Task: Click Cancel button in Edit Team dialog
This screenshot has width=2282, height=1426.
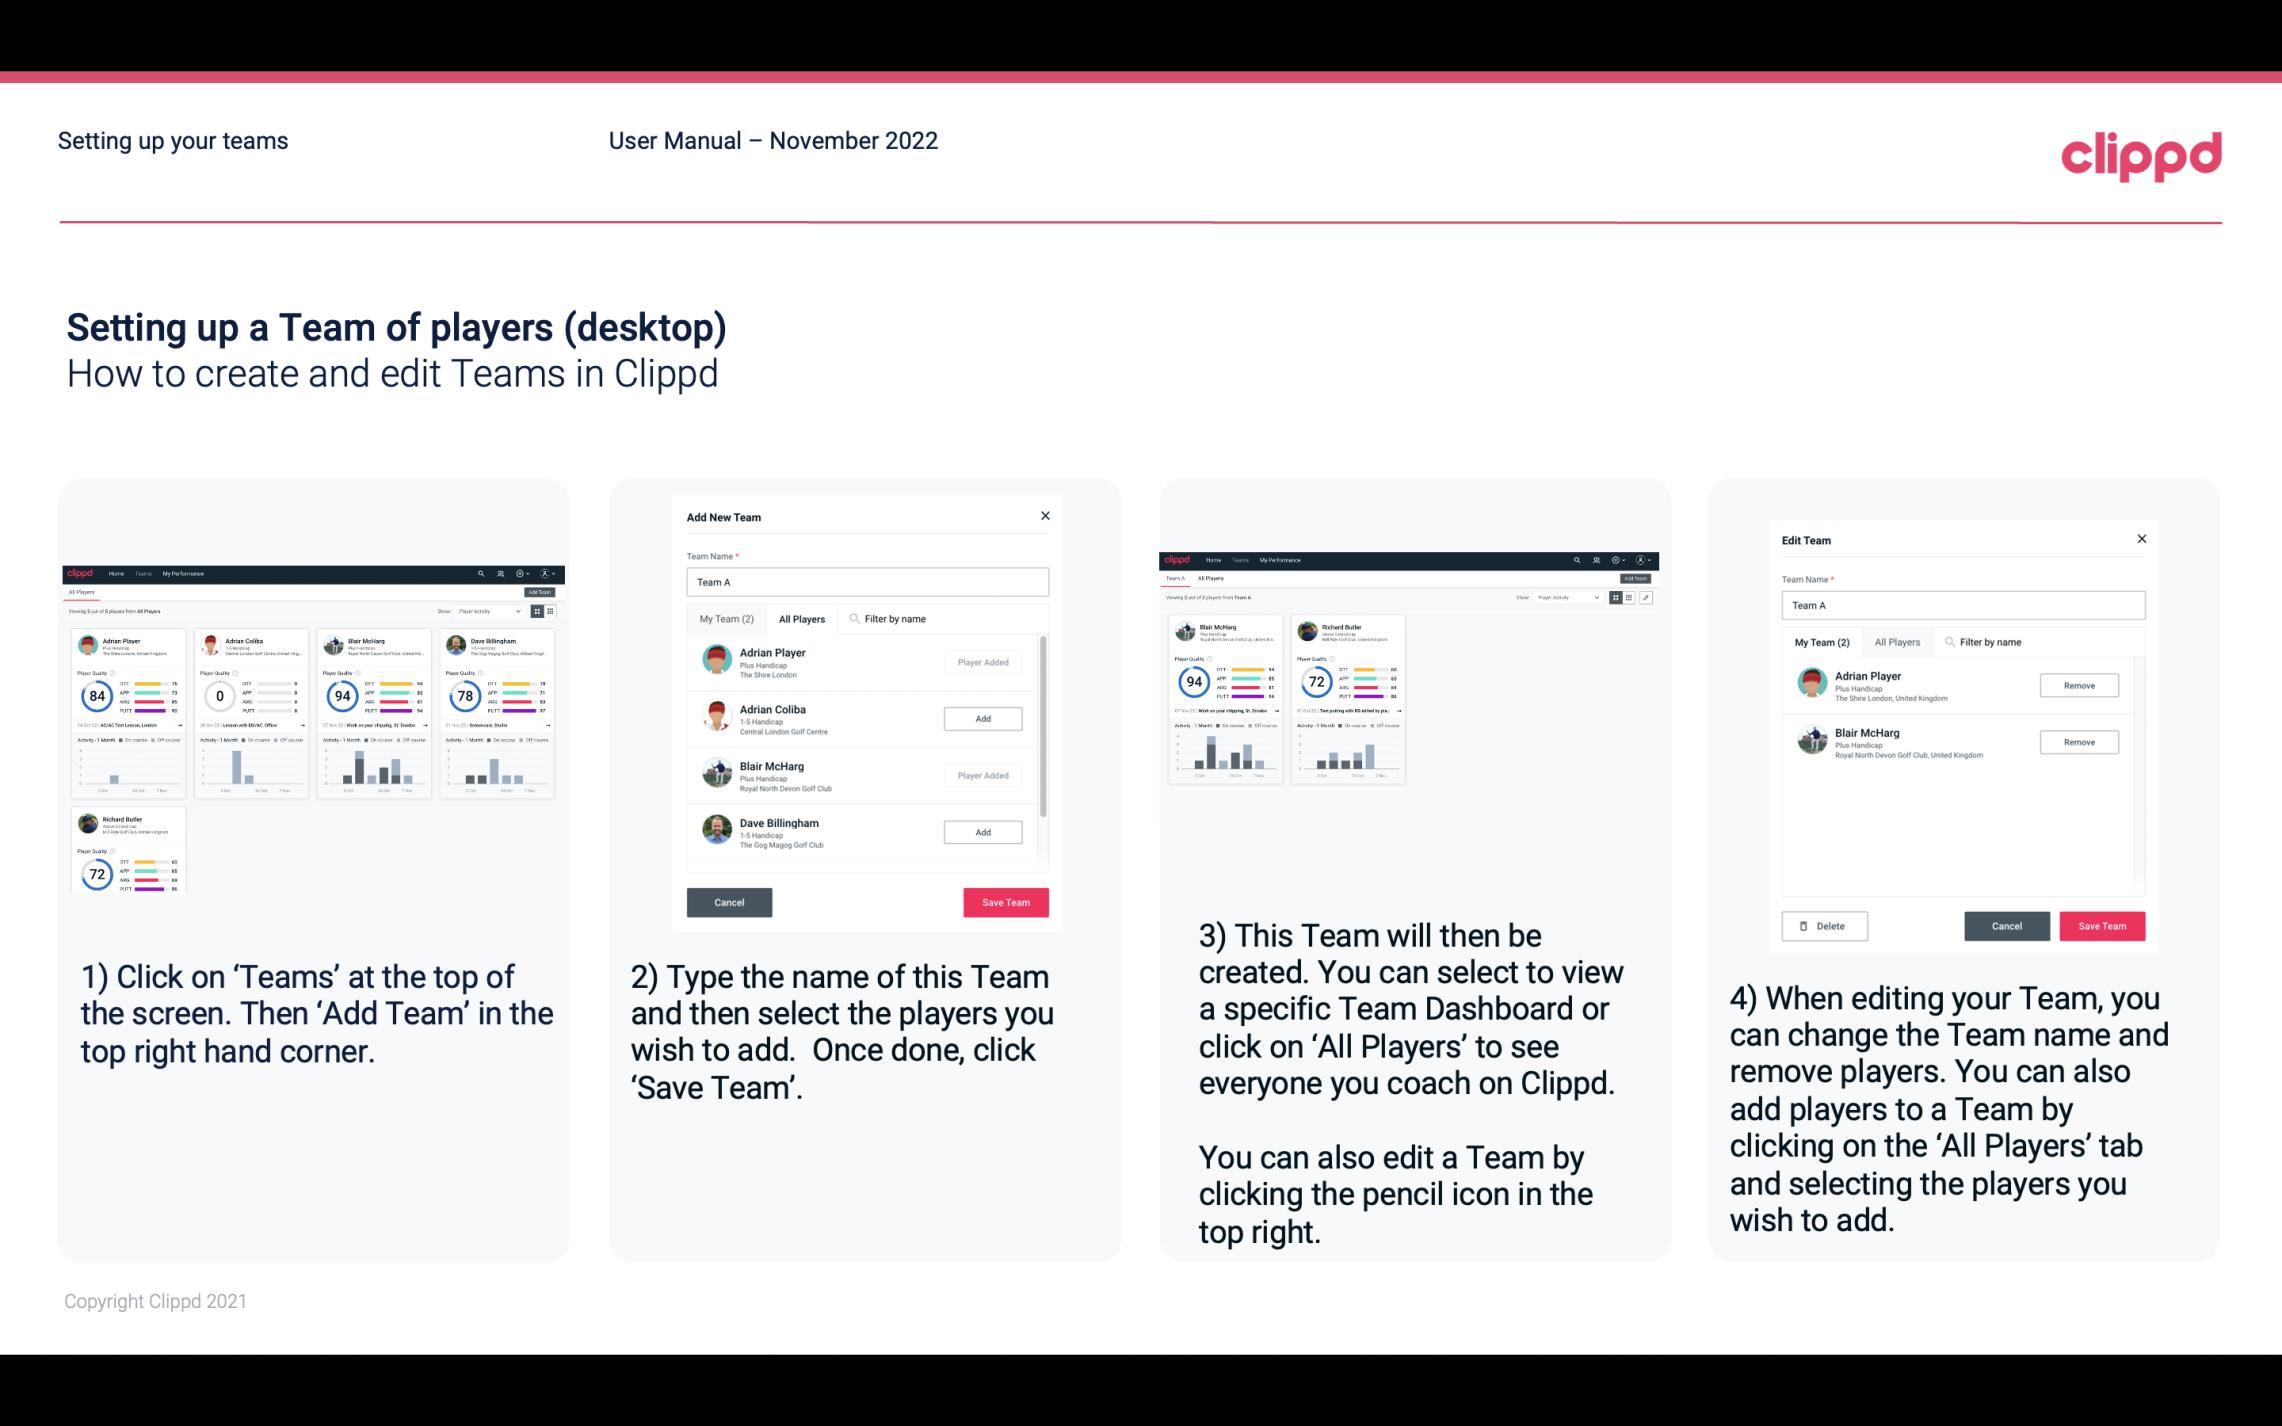Action: (x=2008, y=925)
